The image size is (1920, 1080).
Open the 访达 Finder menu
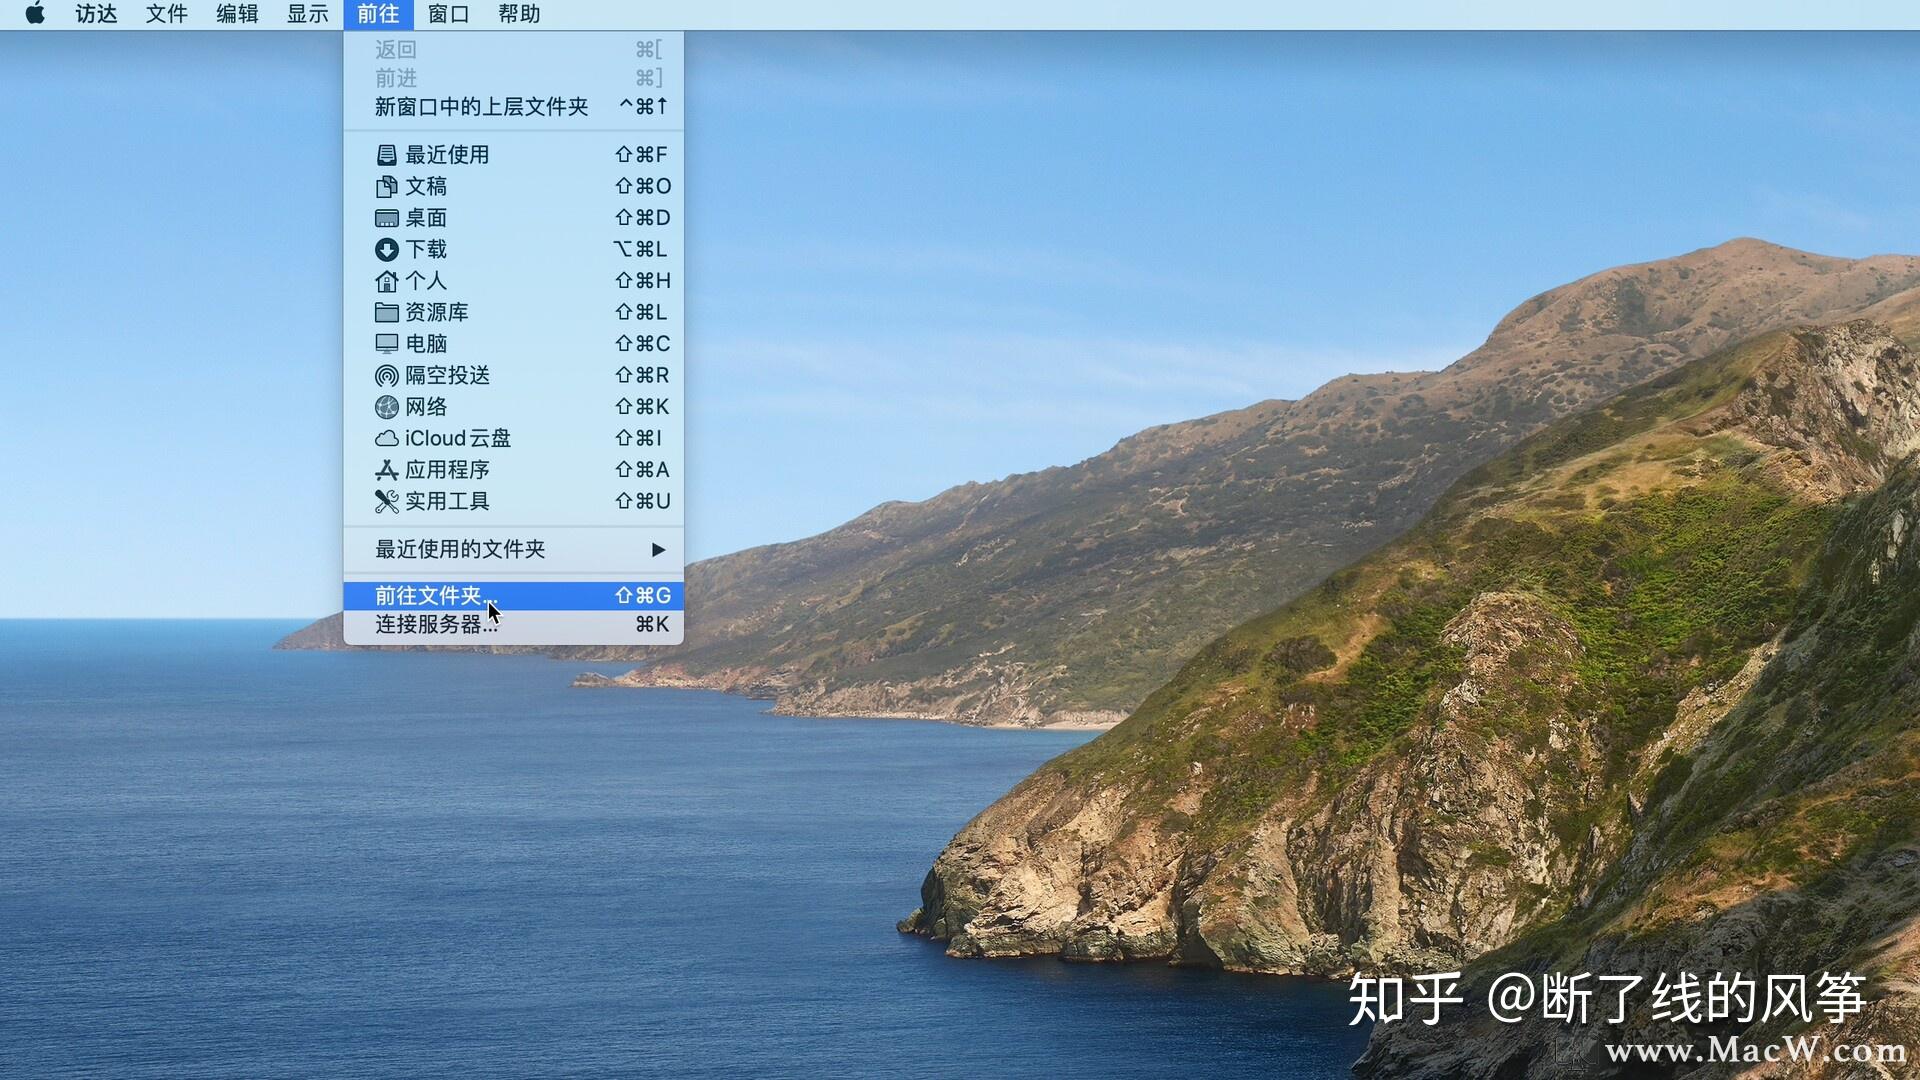coord(96,14)
